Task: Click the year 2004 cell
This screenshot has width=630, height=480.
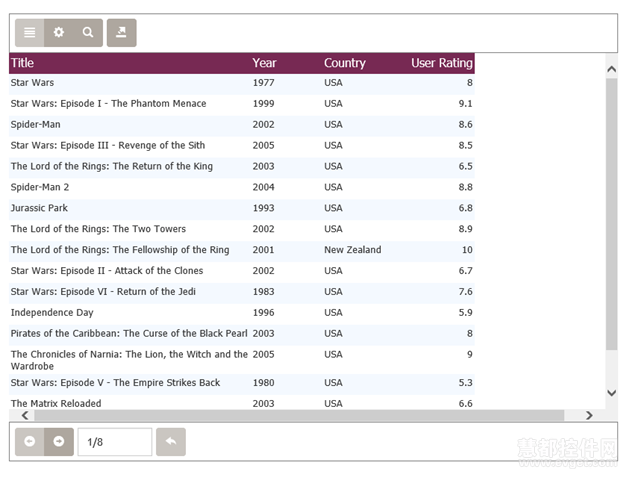Action: (x=264, y=187)
